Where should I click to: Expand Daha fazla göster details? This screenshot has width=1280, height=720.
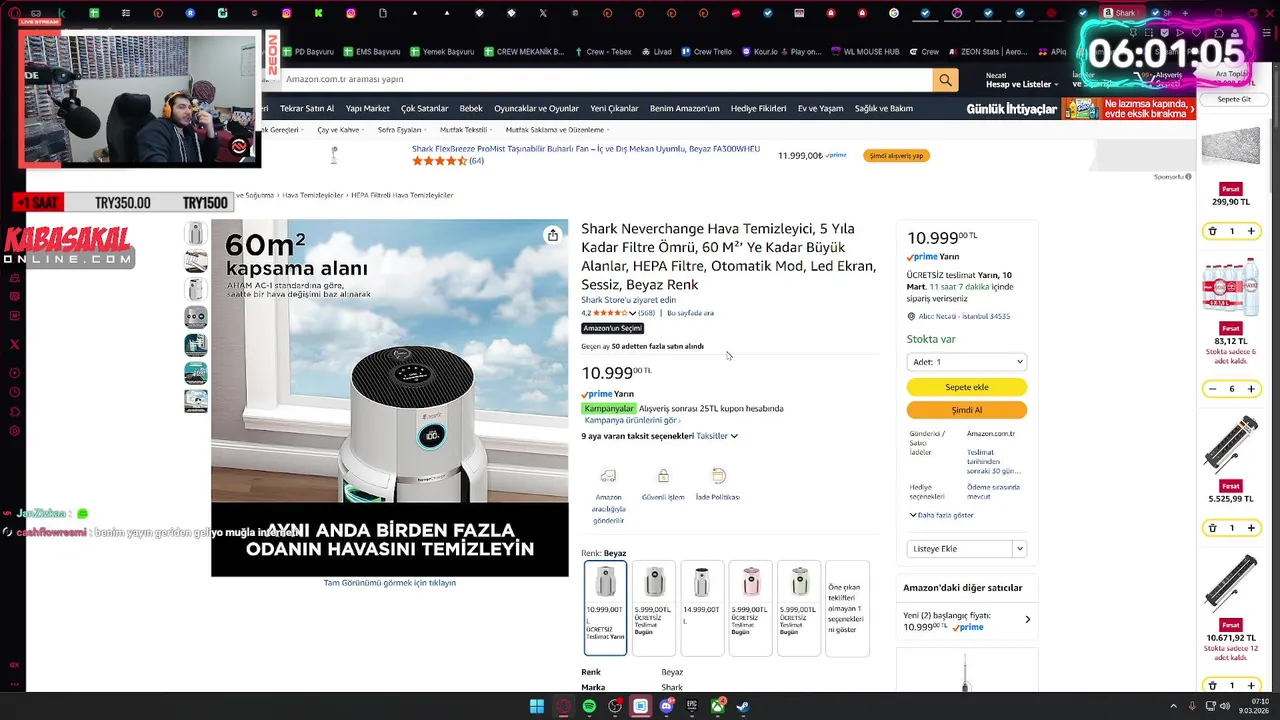[x=941, y=515]
